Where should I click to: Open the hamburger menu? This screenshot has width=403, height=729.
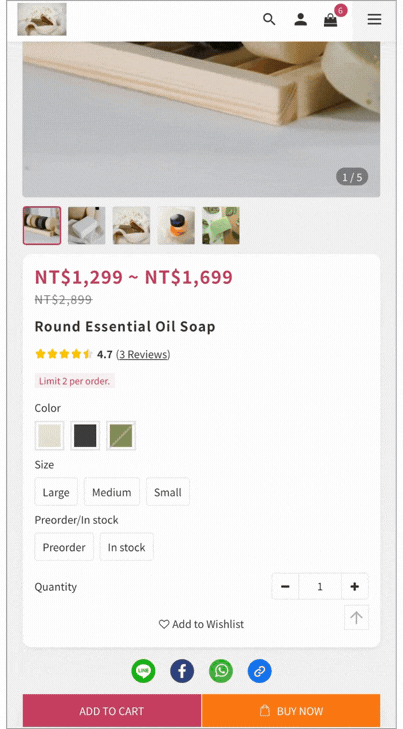point(374,19)
